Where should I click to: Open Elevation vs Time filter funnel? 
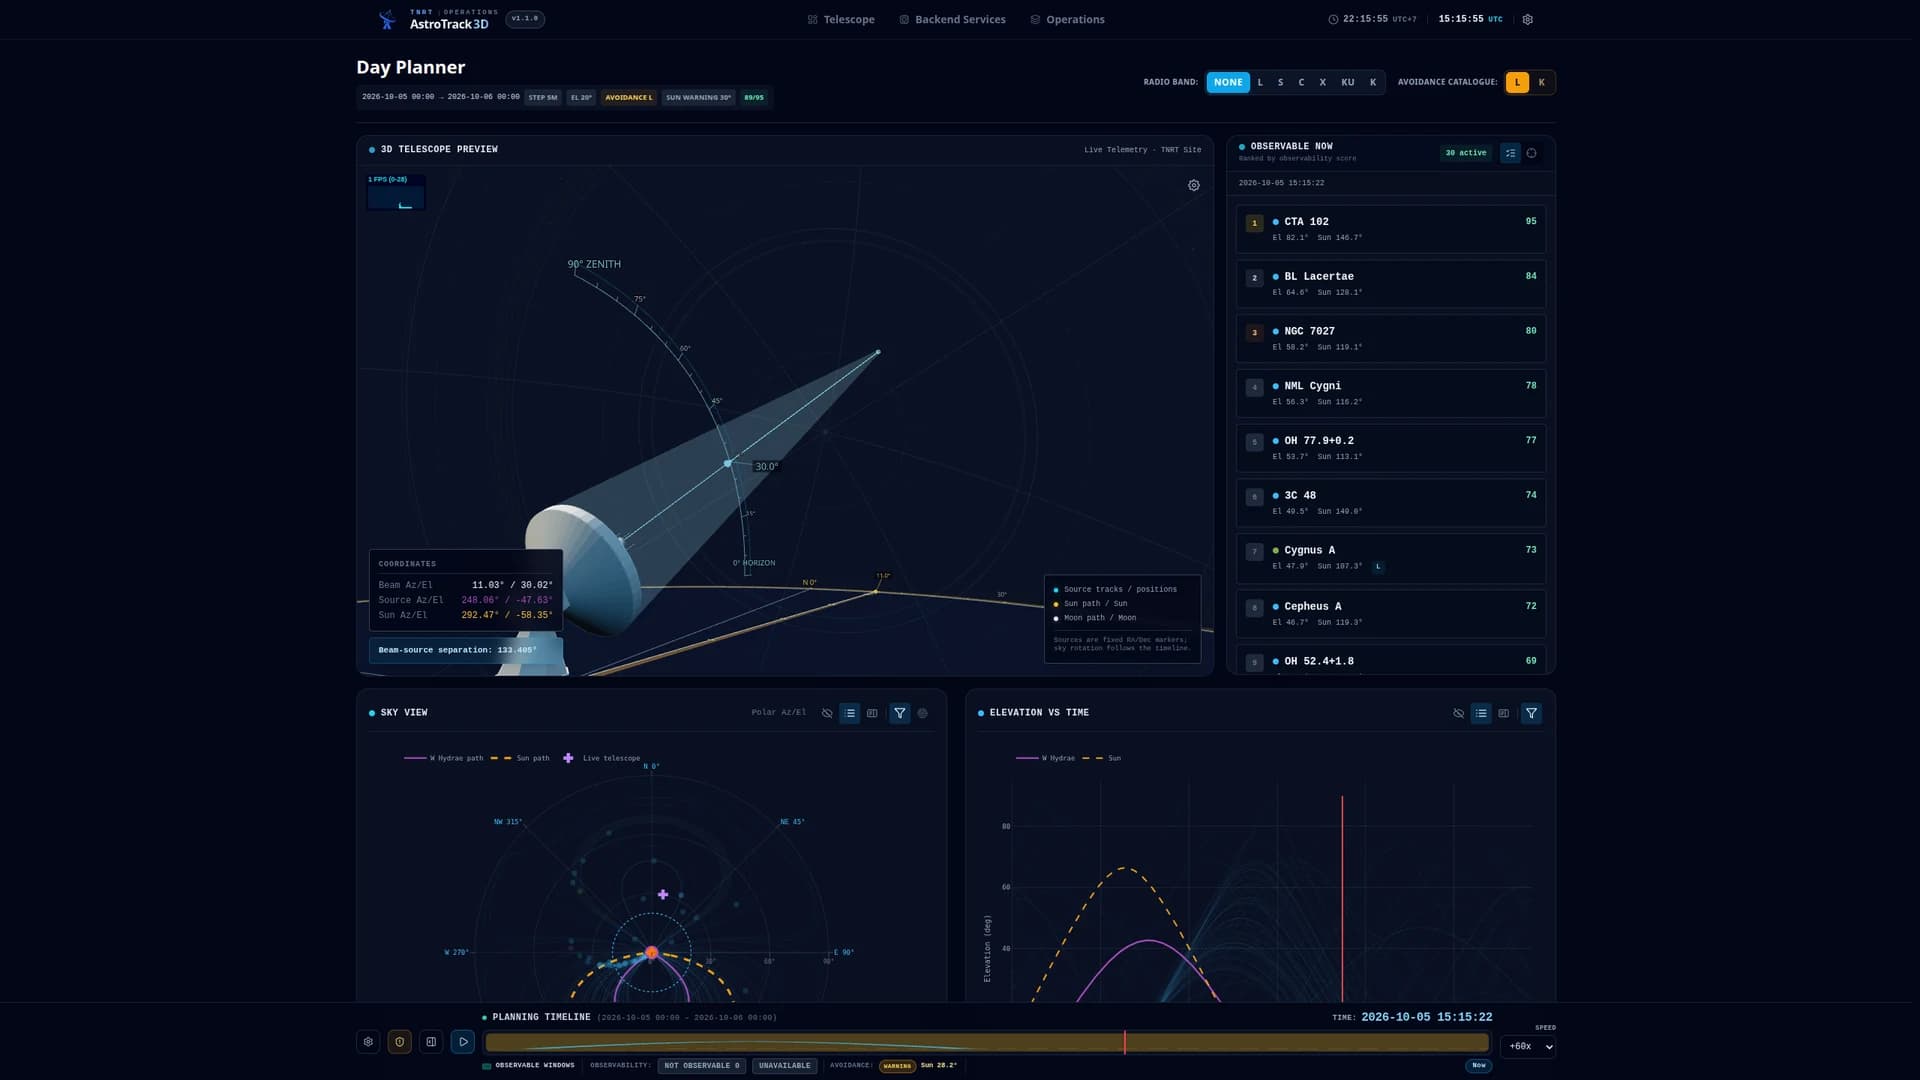tap(1531, 713)
